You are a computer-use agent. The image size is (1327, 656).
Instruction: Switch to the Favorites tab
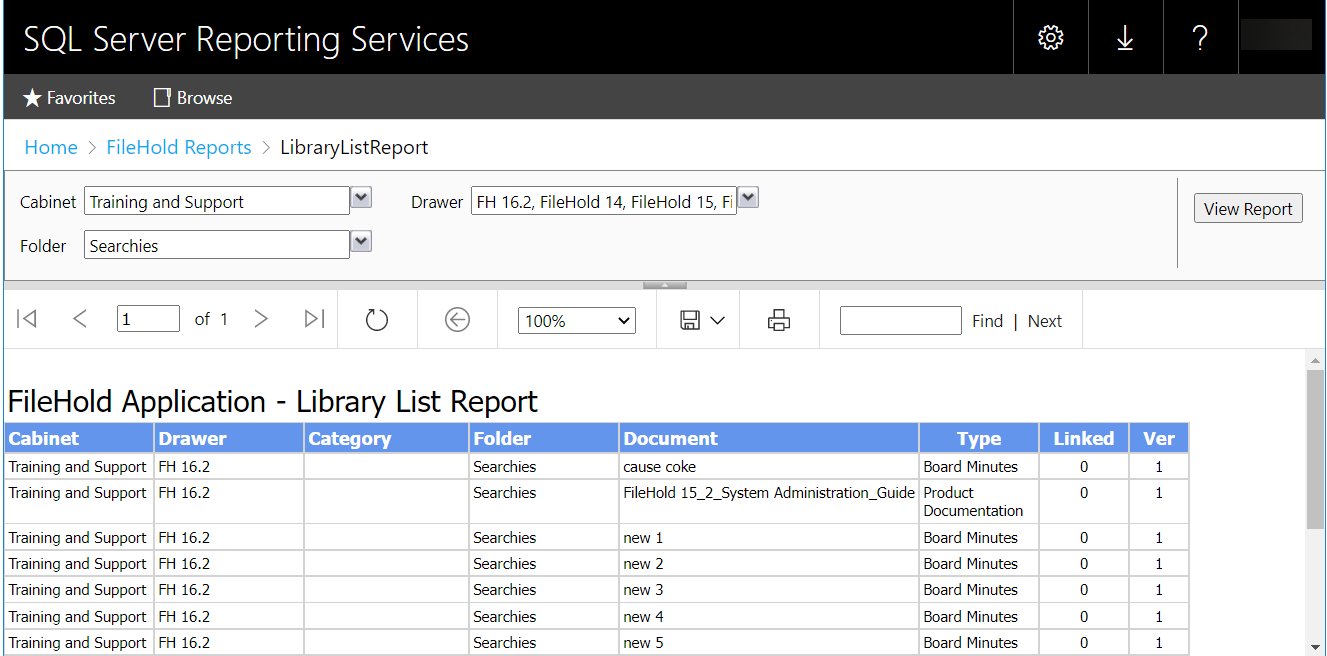click(68, 97)
